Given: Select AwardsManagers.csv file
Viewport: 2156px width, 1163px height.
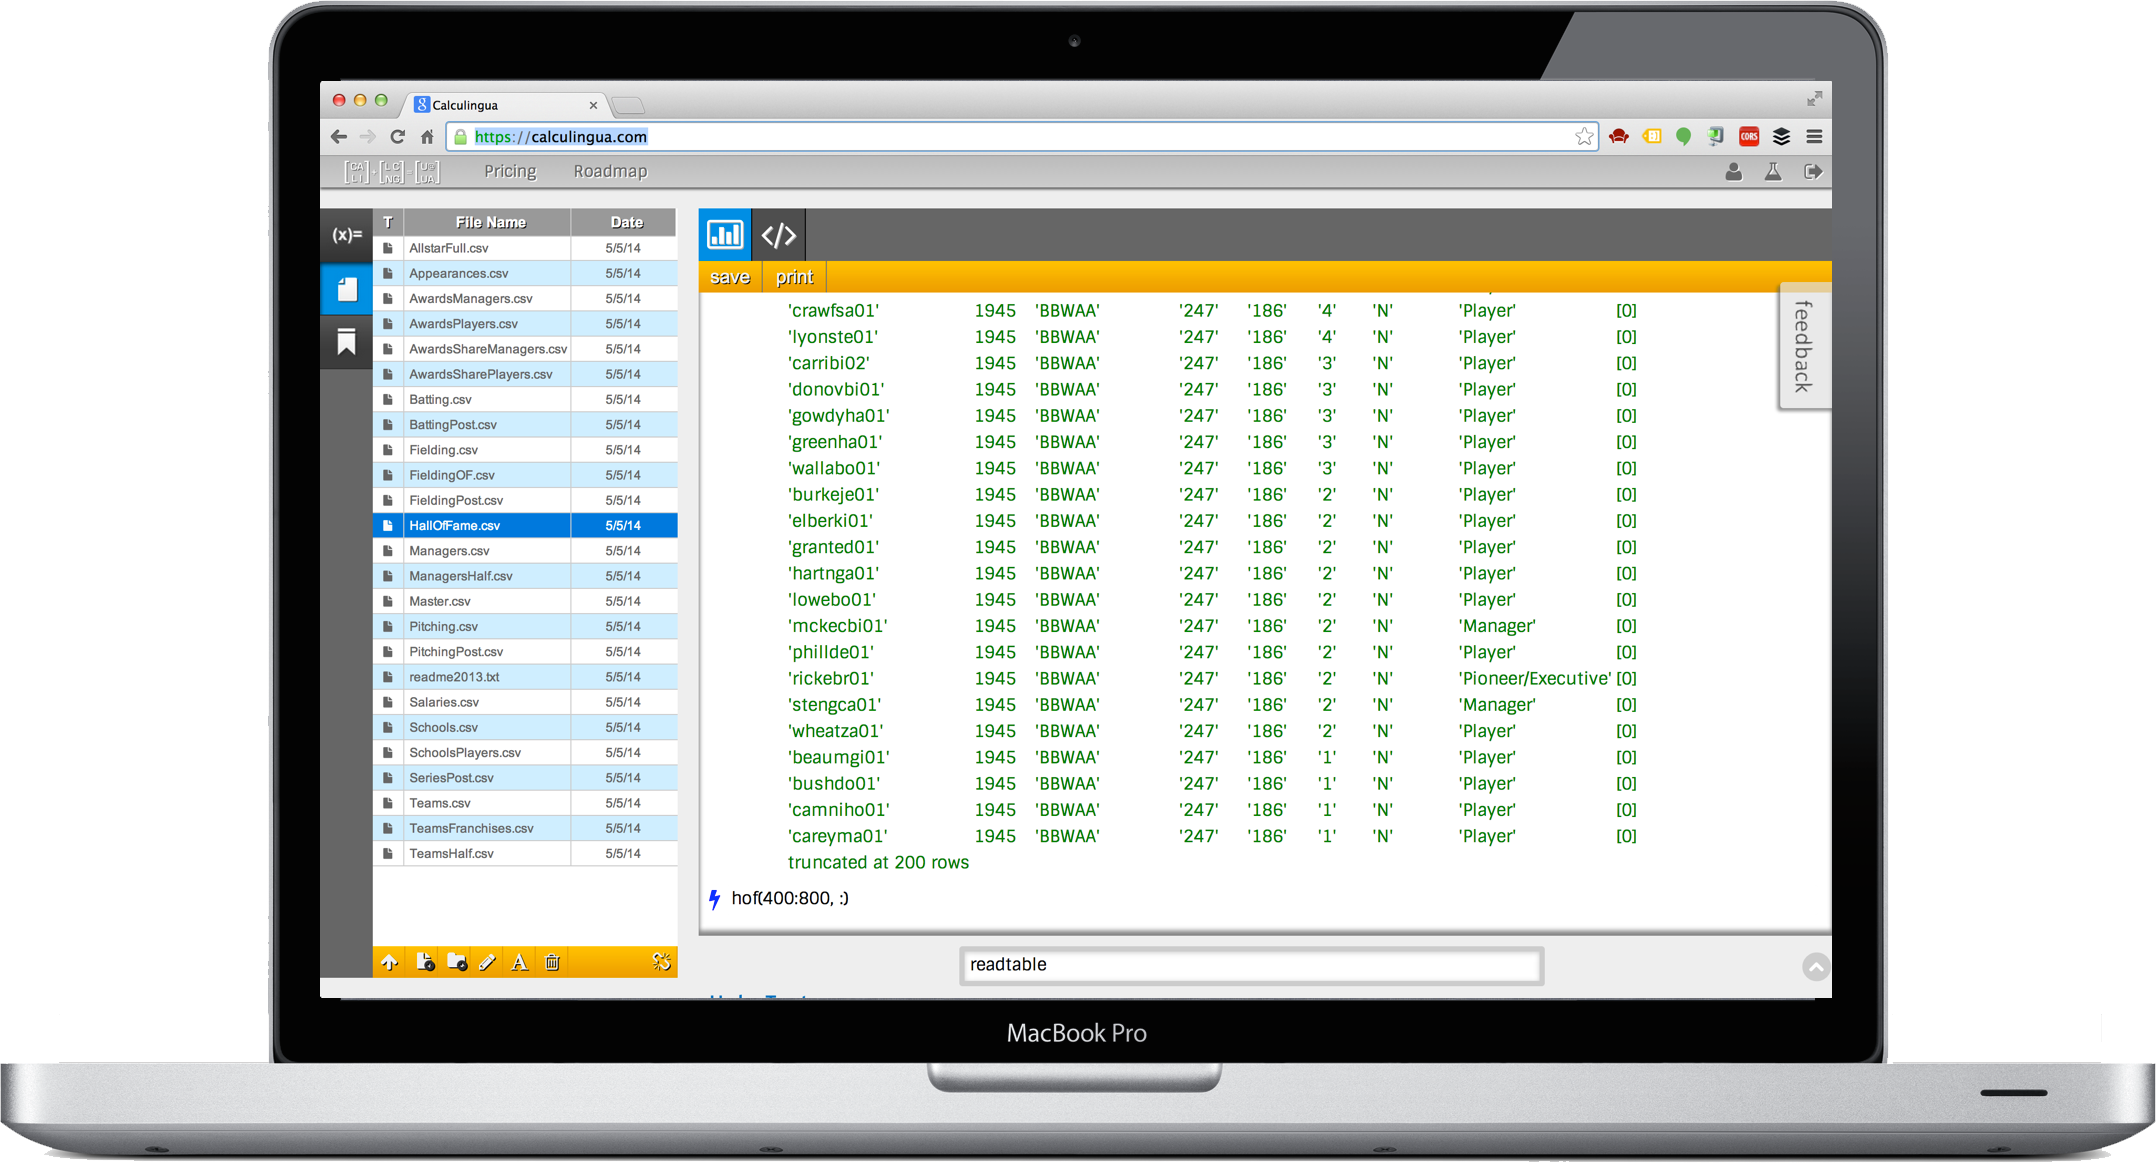Looking at the screenshot, I should click(x=525, y=298).
